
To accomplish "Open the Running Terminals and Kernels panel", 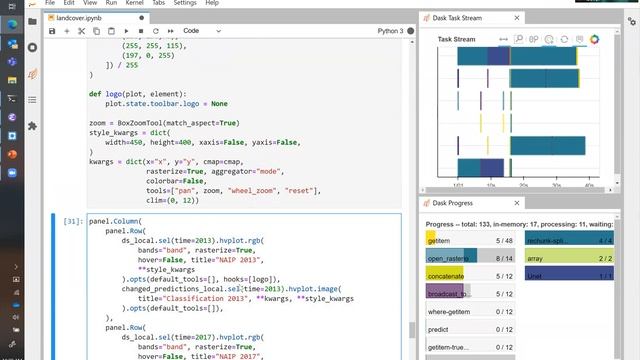I will click(32, 48).
